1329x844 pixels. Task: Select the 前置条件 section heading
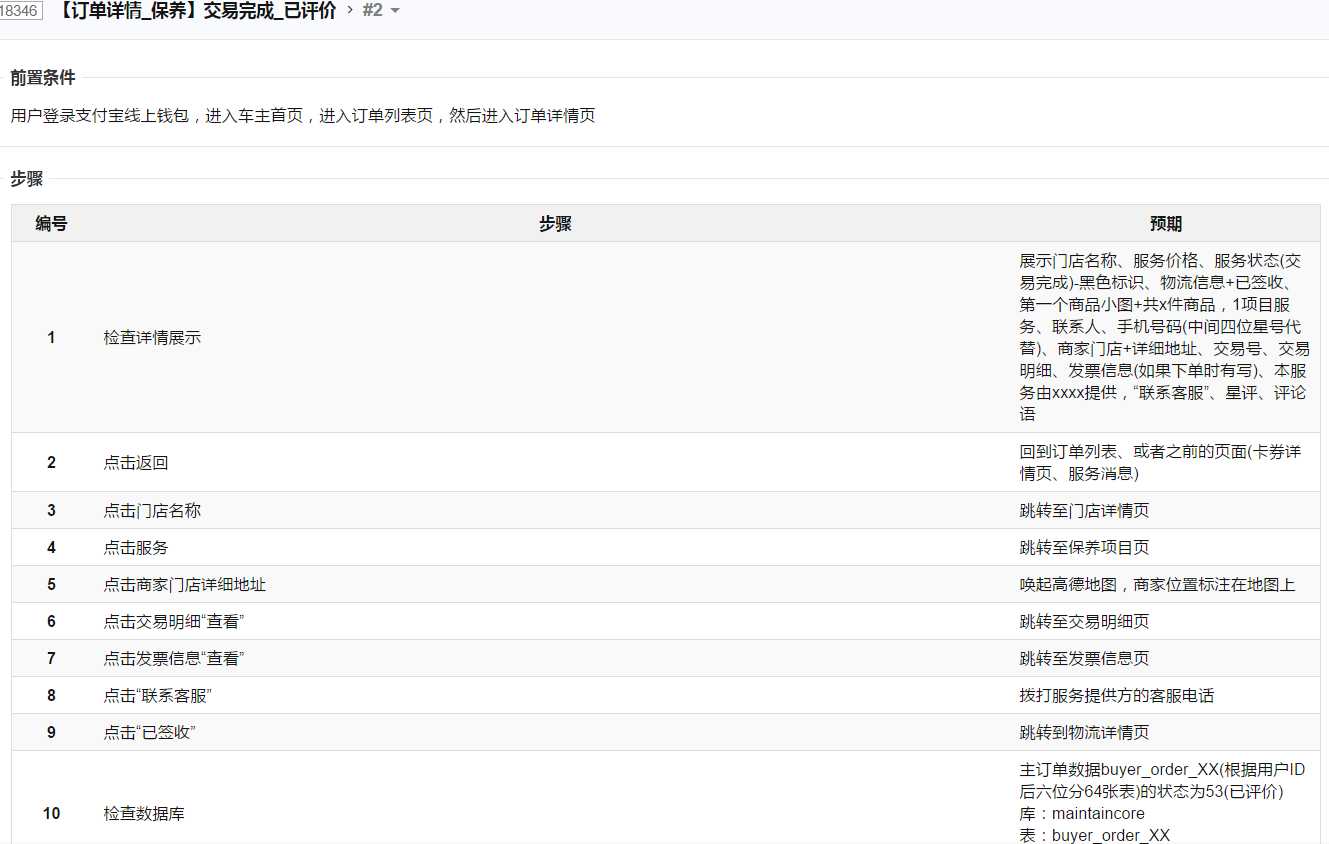click(43, 78)
